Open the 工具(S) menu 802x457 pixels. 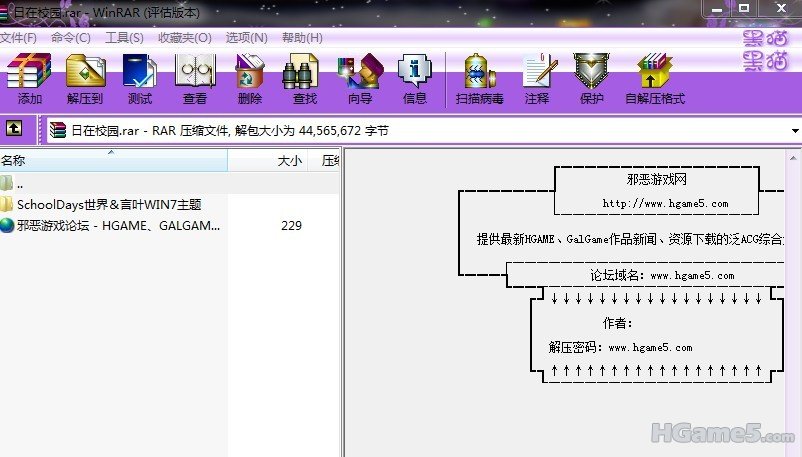124,38
